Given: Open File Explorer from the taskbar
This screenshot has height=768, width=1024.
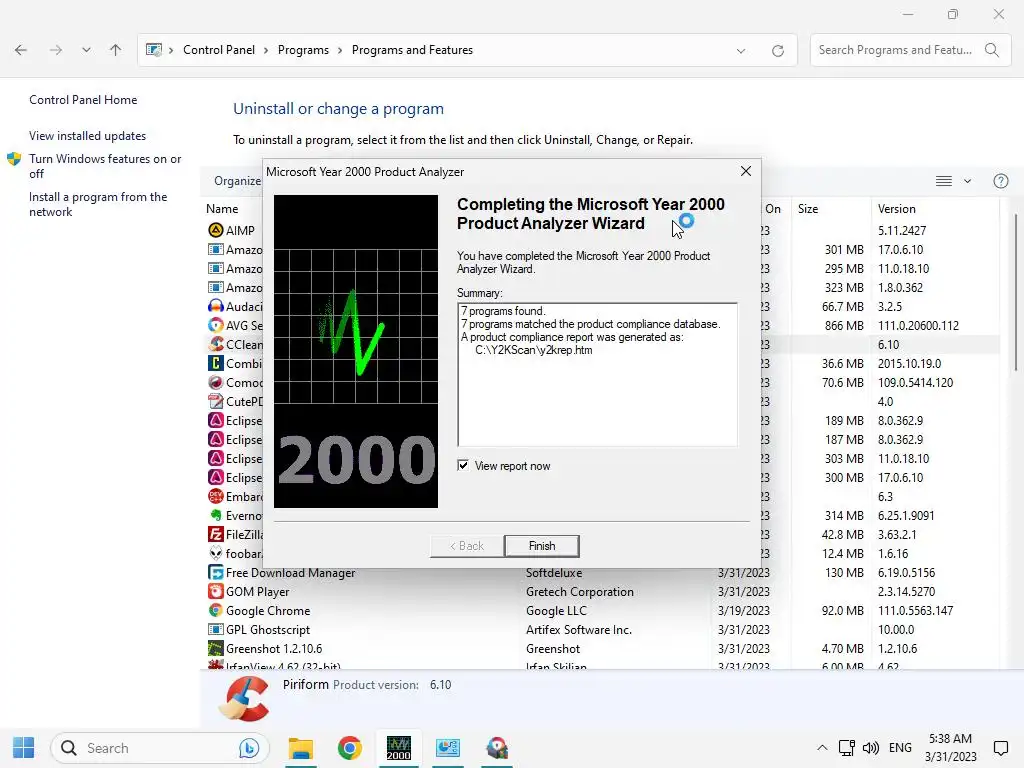Looking at the screenshot, I should tap(301, 748).
